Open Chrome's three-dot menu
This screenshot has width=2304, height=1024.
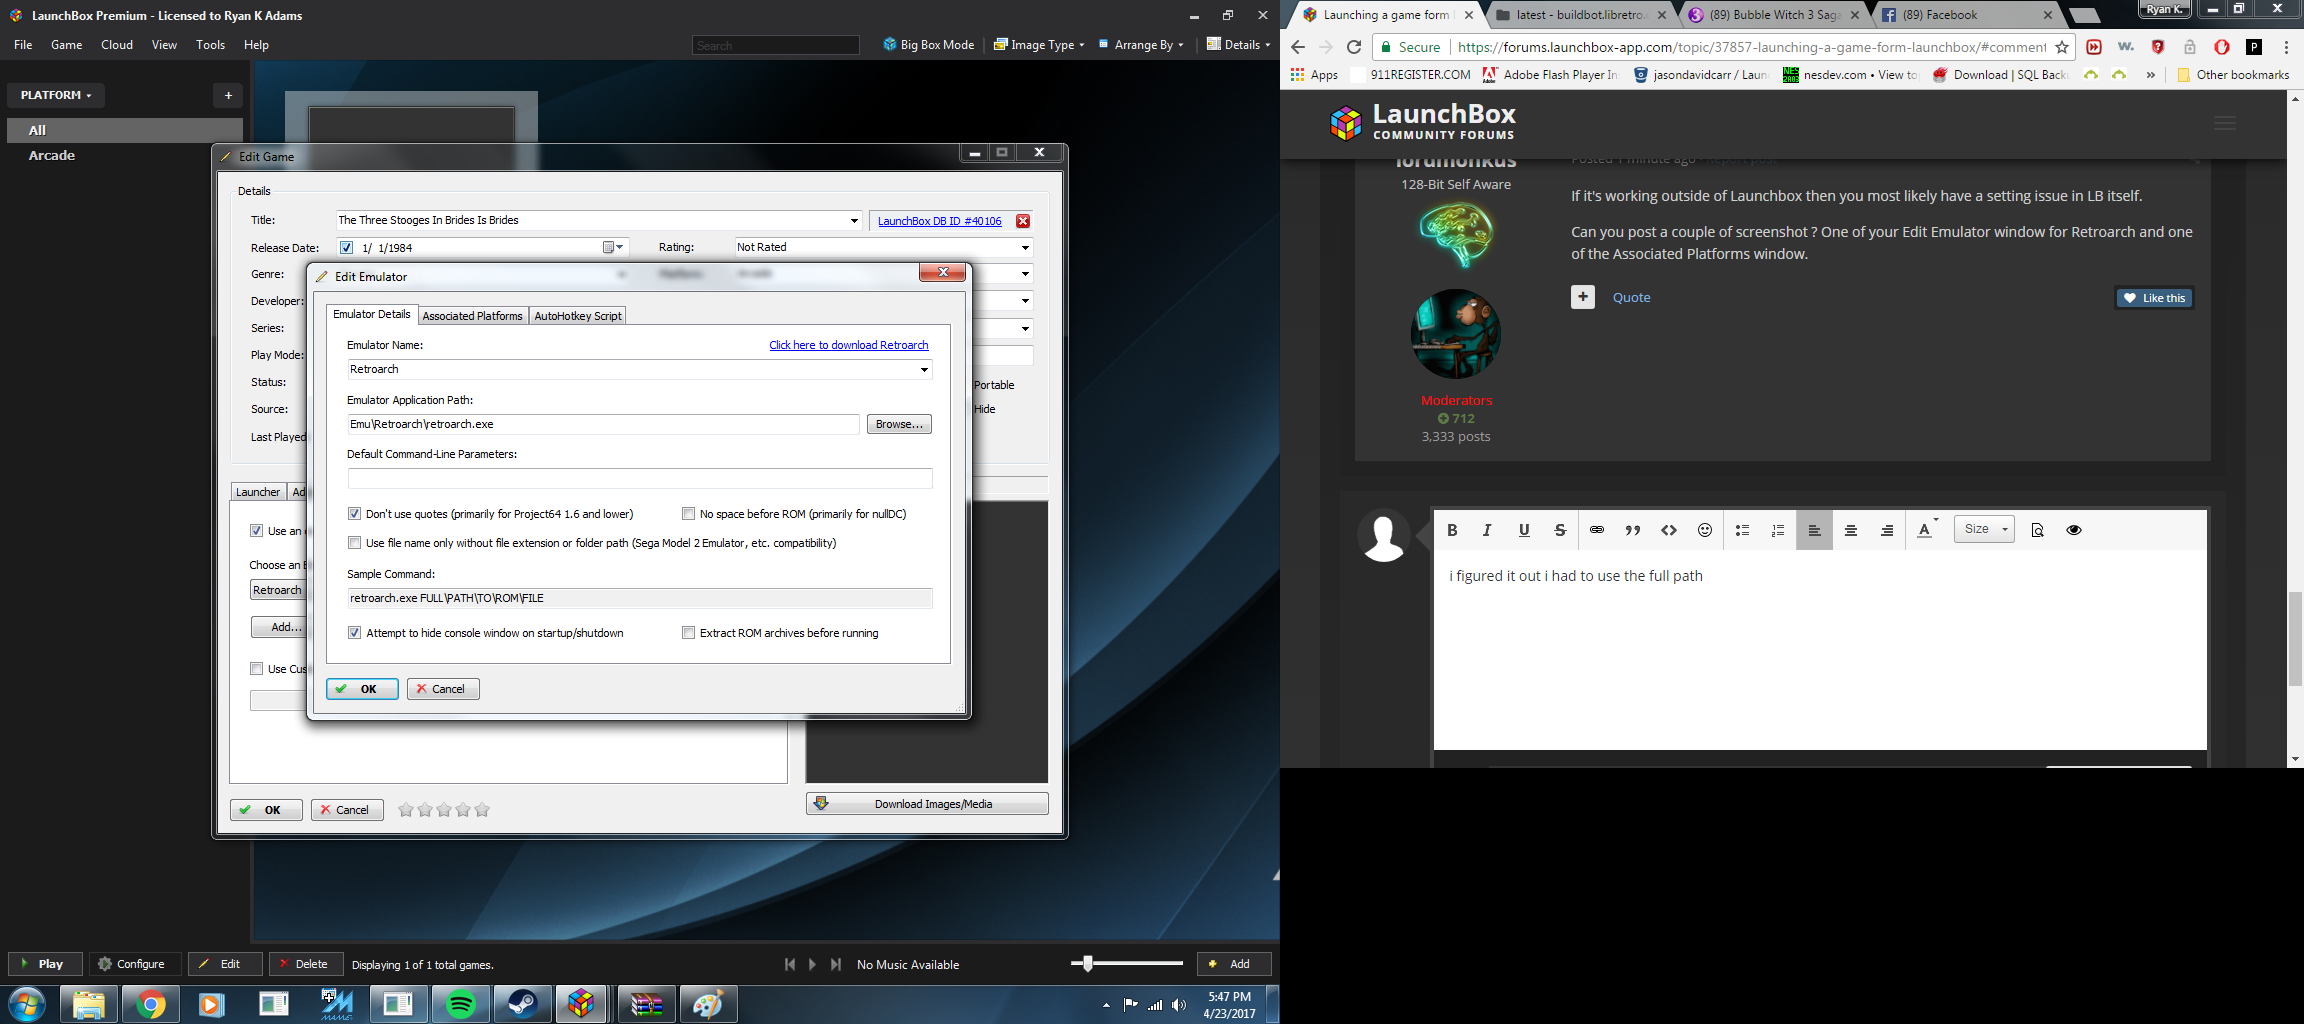pos(2286,47)
